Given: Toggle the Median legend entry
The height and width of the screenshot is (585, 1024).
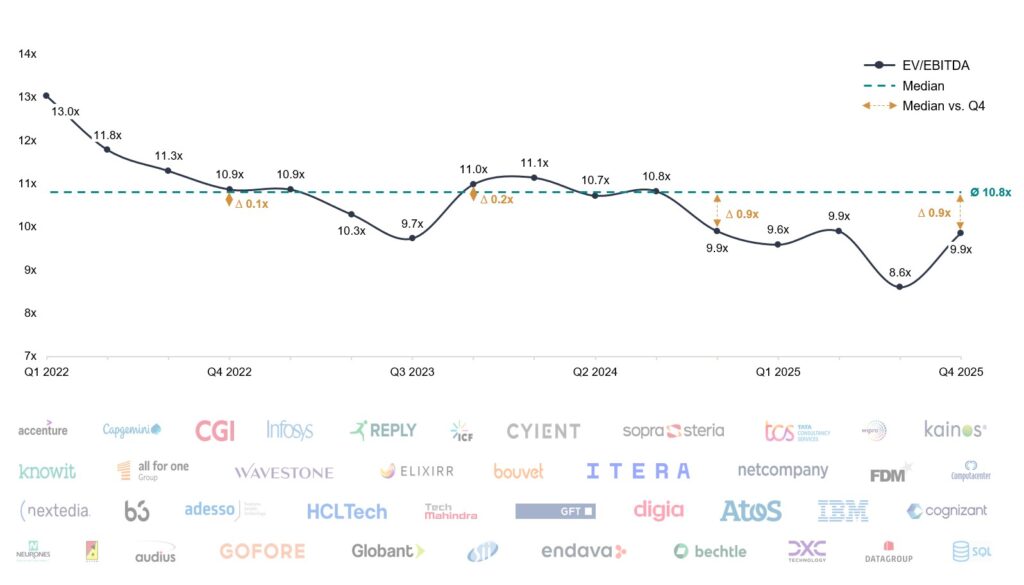Looking at the screenshot, I should [922, 86].
